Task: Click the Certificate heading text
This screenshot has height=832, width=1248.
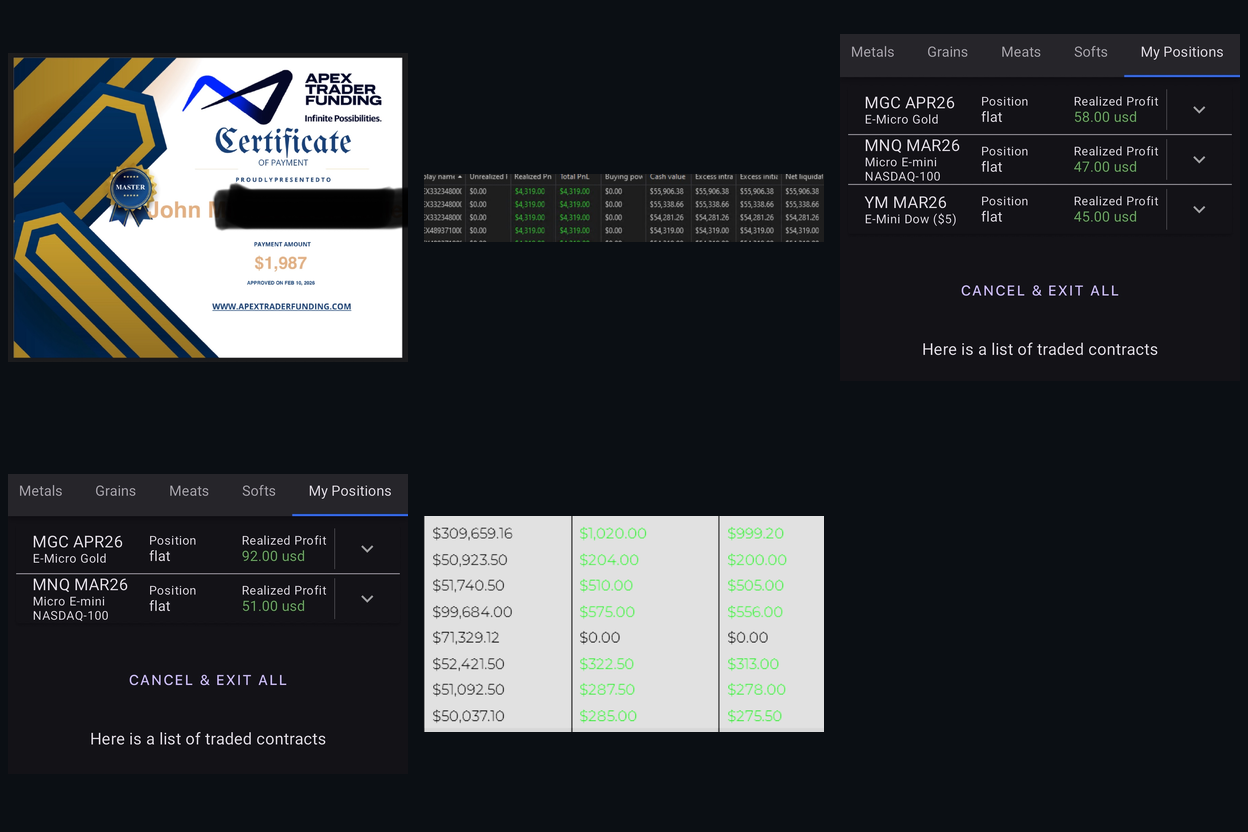Action: (x=283, y=142)
